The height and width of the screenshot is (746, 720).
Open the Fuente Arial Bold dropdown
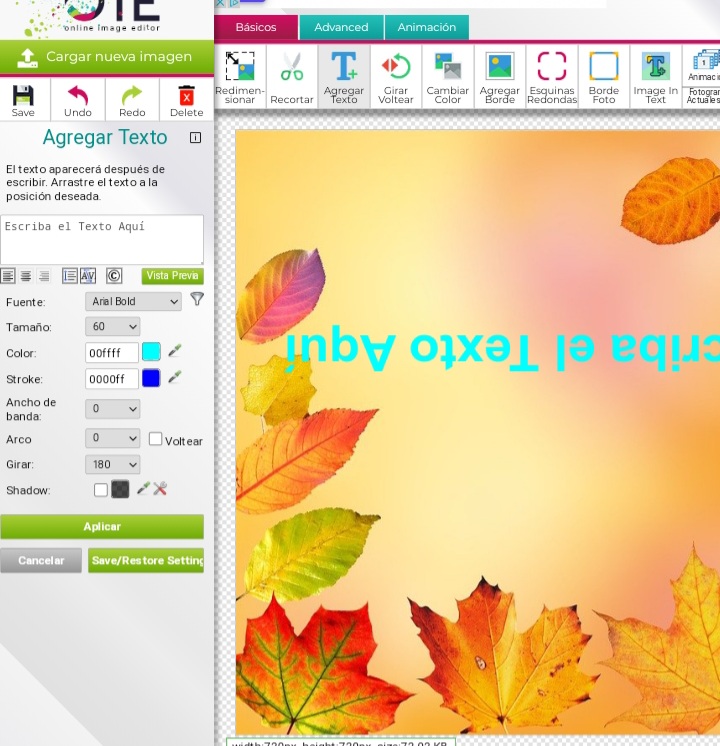(133, 301)
